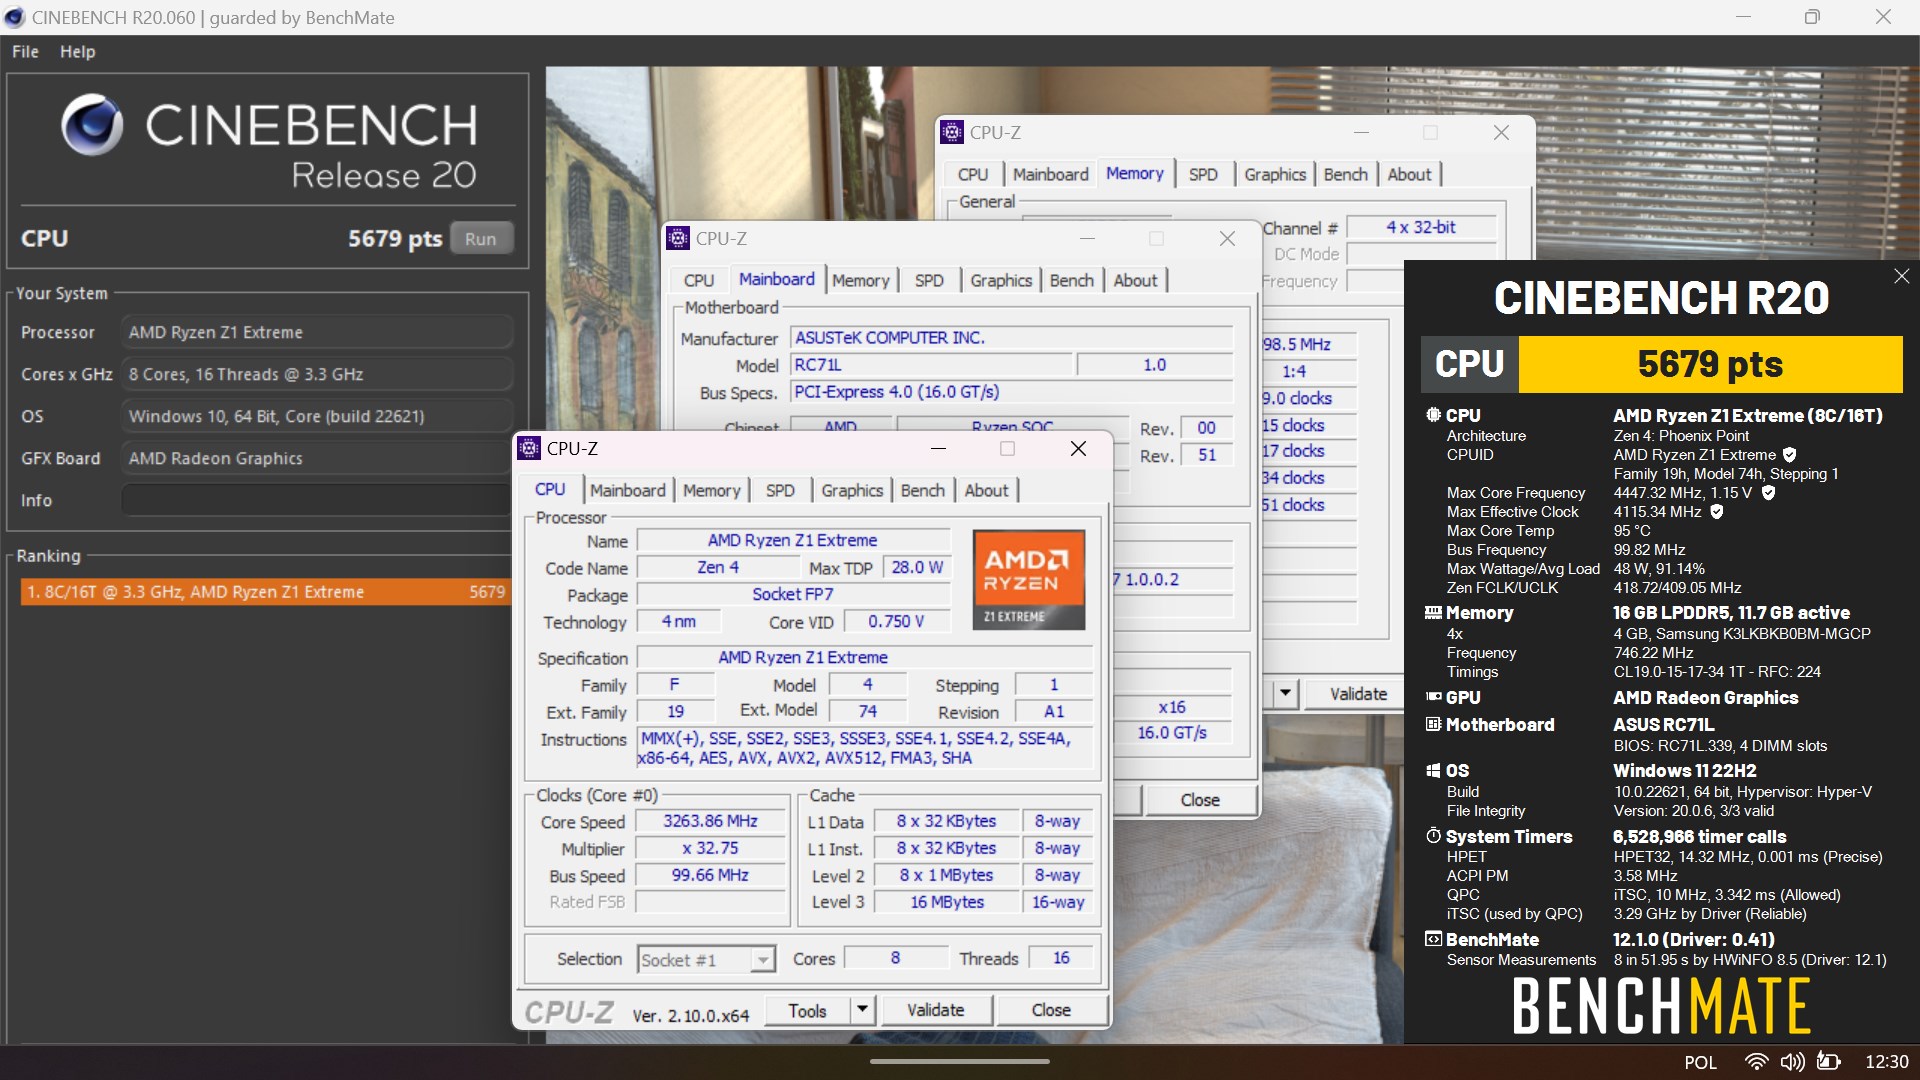Viewport: 1920px width, 1080px height.
Task: Open the Wi-Fi network tray icon
Action: [x=1755, y=1062]
